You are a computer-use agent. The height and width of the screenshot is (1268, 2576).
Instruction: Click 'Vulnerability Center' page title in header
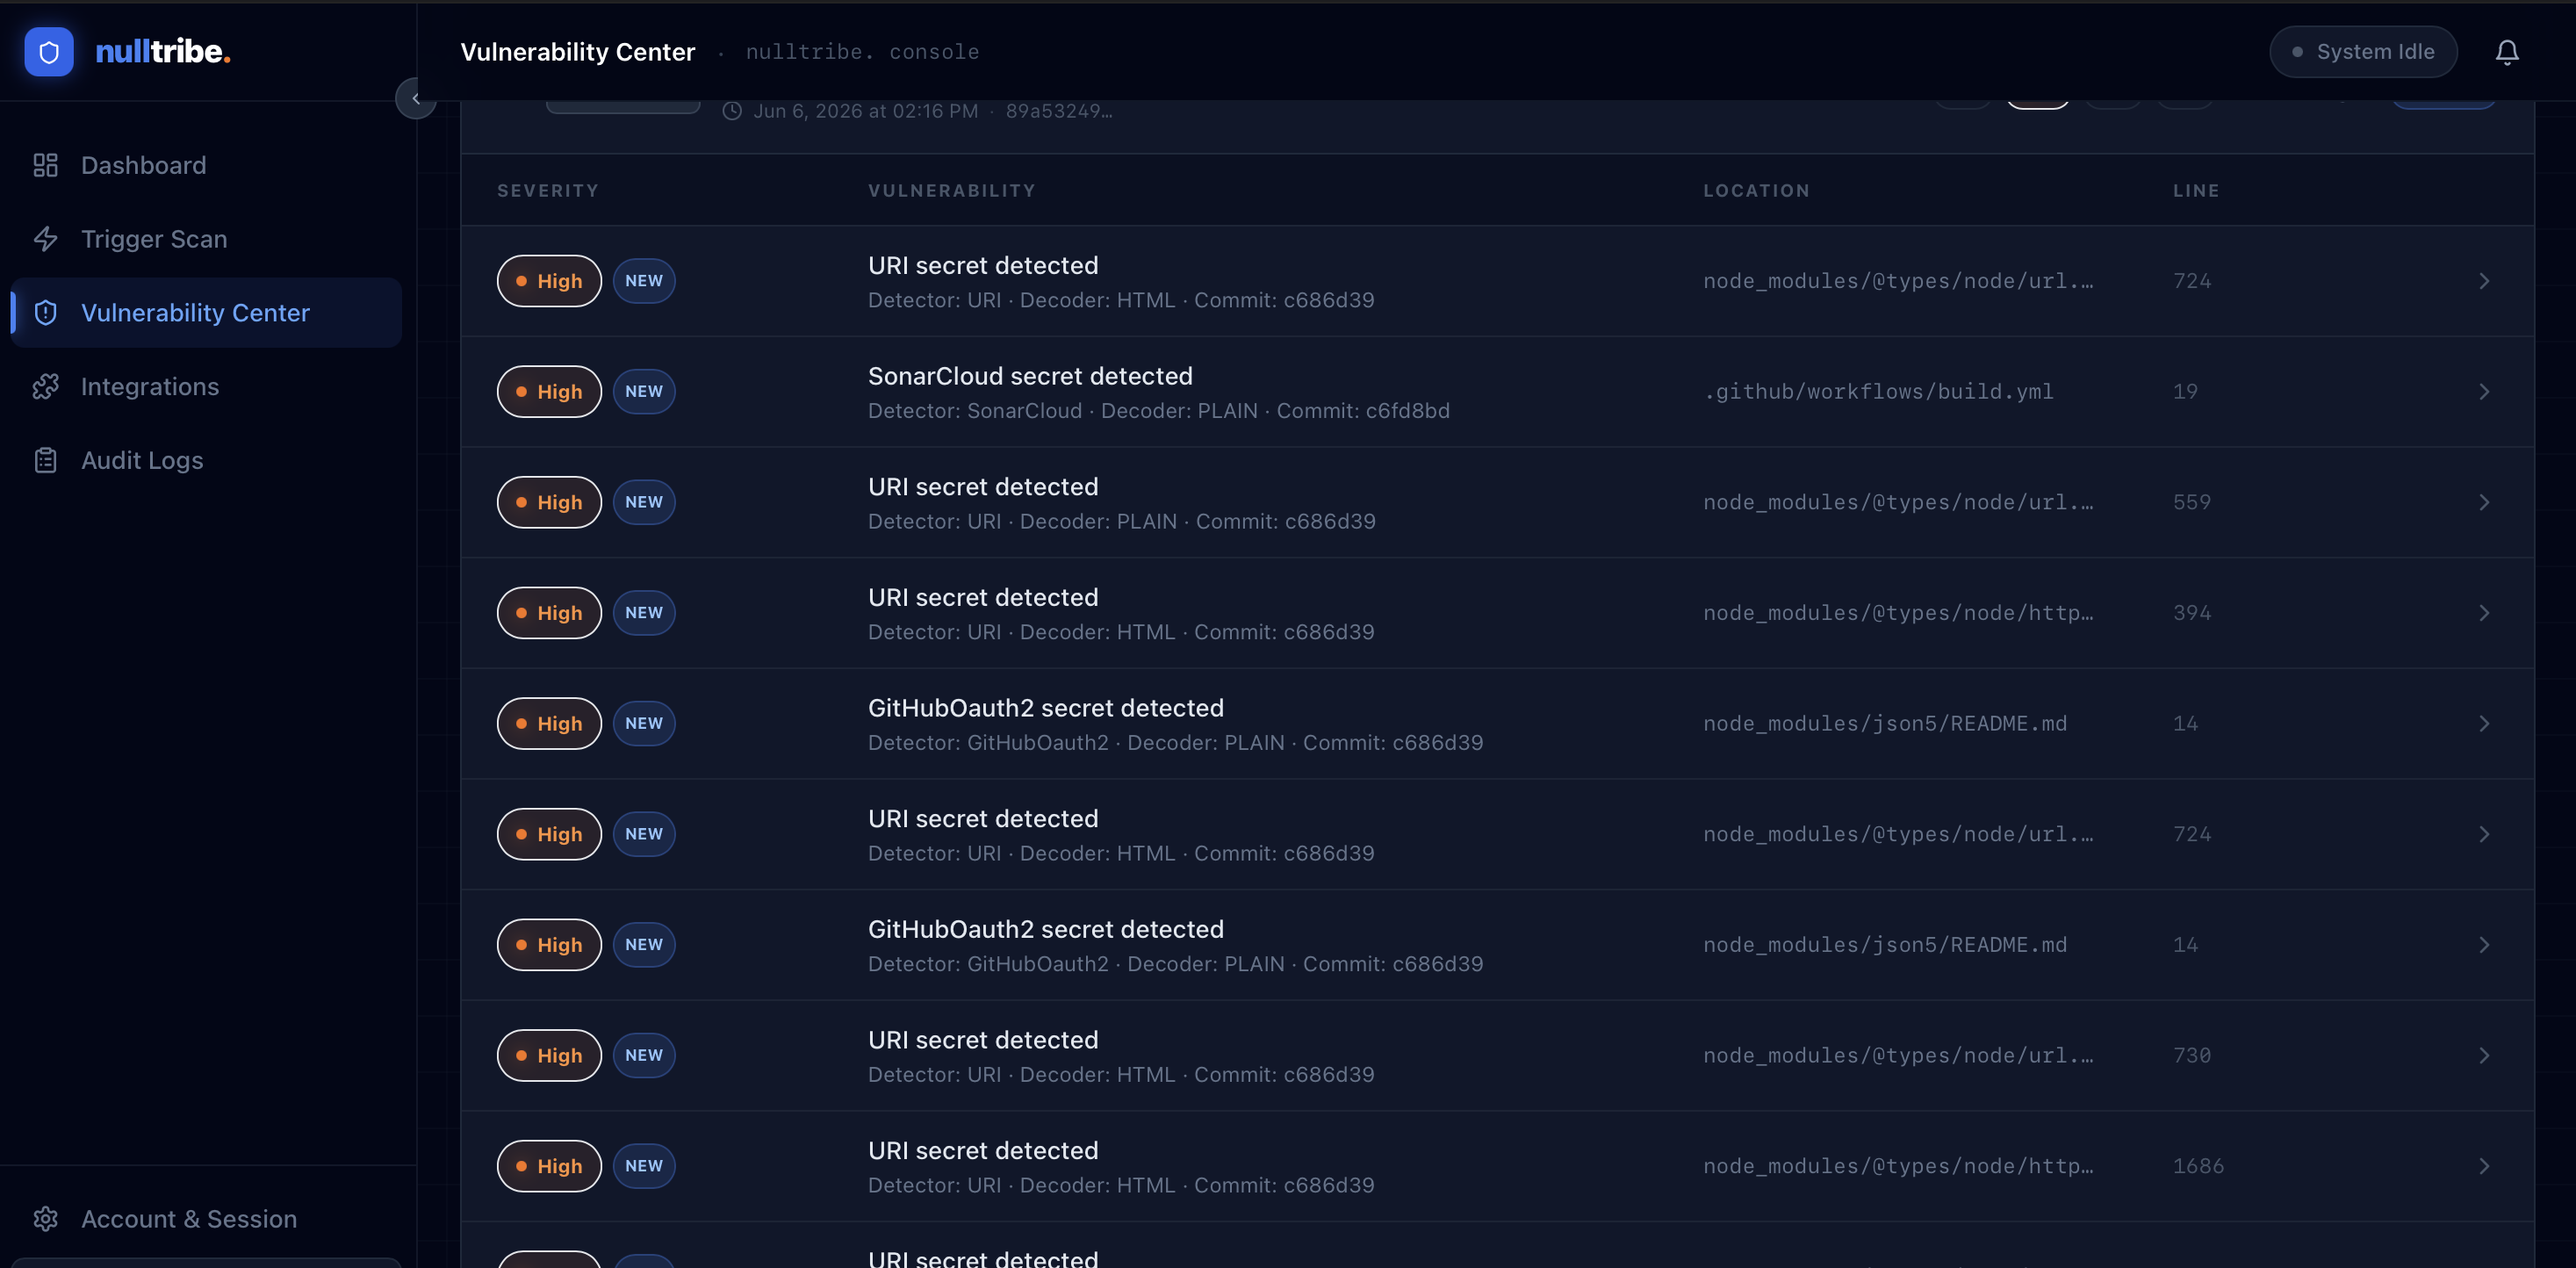click(578, 52)
